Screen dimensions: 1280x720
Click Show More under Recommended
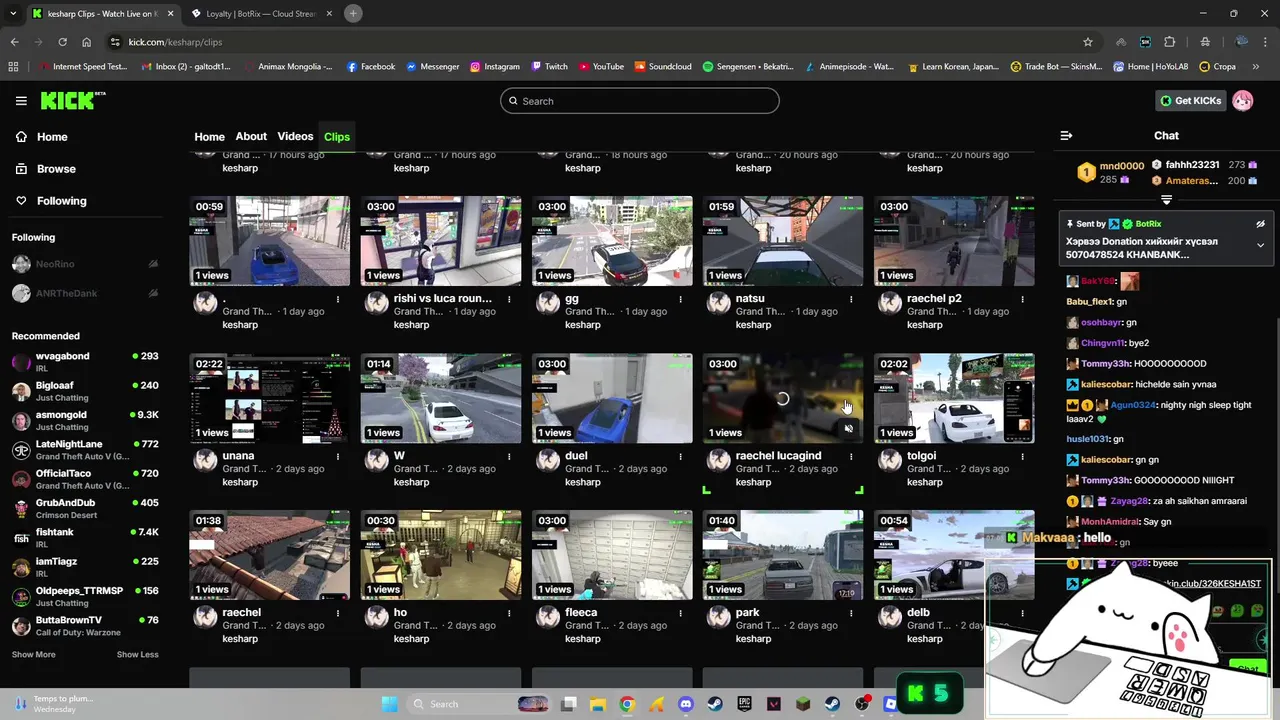click(x=34, y=655)
